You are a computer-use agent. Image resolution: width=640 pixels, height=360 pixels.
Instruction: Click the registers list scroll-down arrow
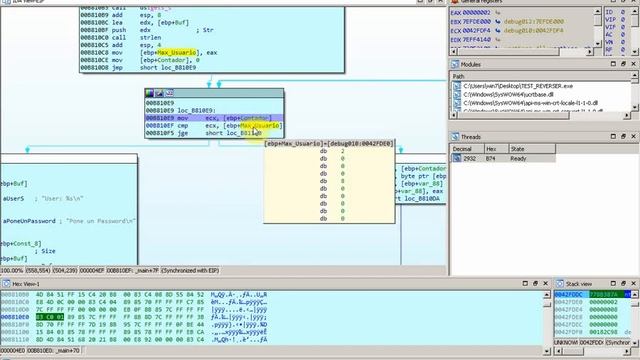pyautogui.click(x=598, y=44)
